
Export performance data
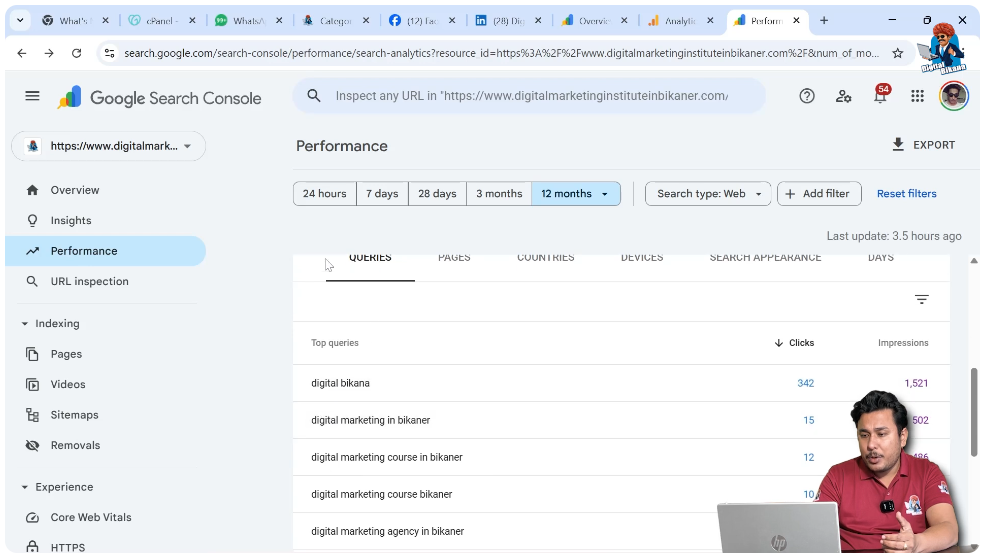pyautogui.click(x=924, y=145)
